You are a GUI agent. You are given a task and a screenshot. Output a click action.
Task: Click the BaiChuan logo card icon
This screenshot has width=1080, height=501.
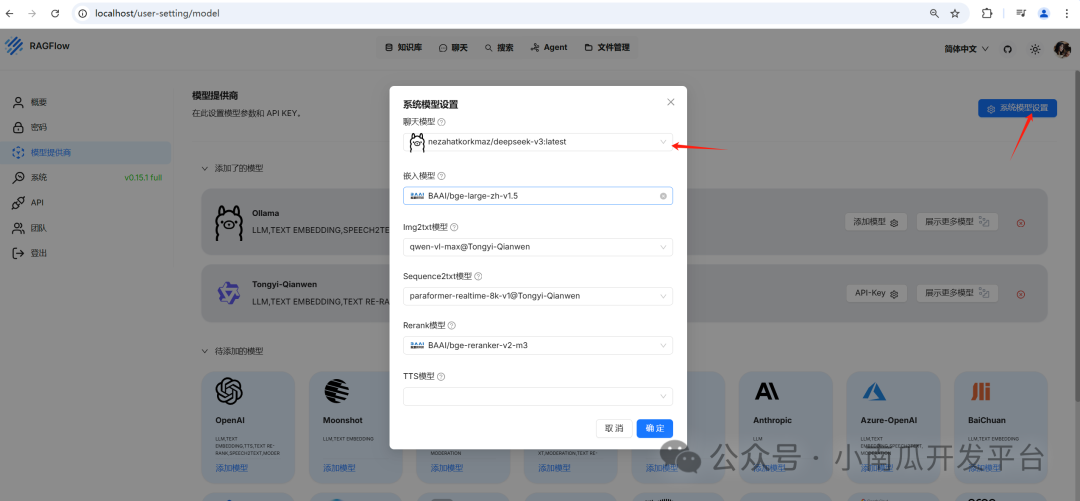point(981,391)
